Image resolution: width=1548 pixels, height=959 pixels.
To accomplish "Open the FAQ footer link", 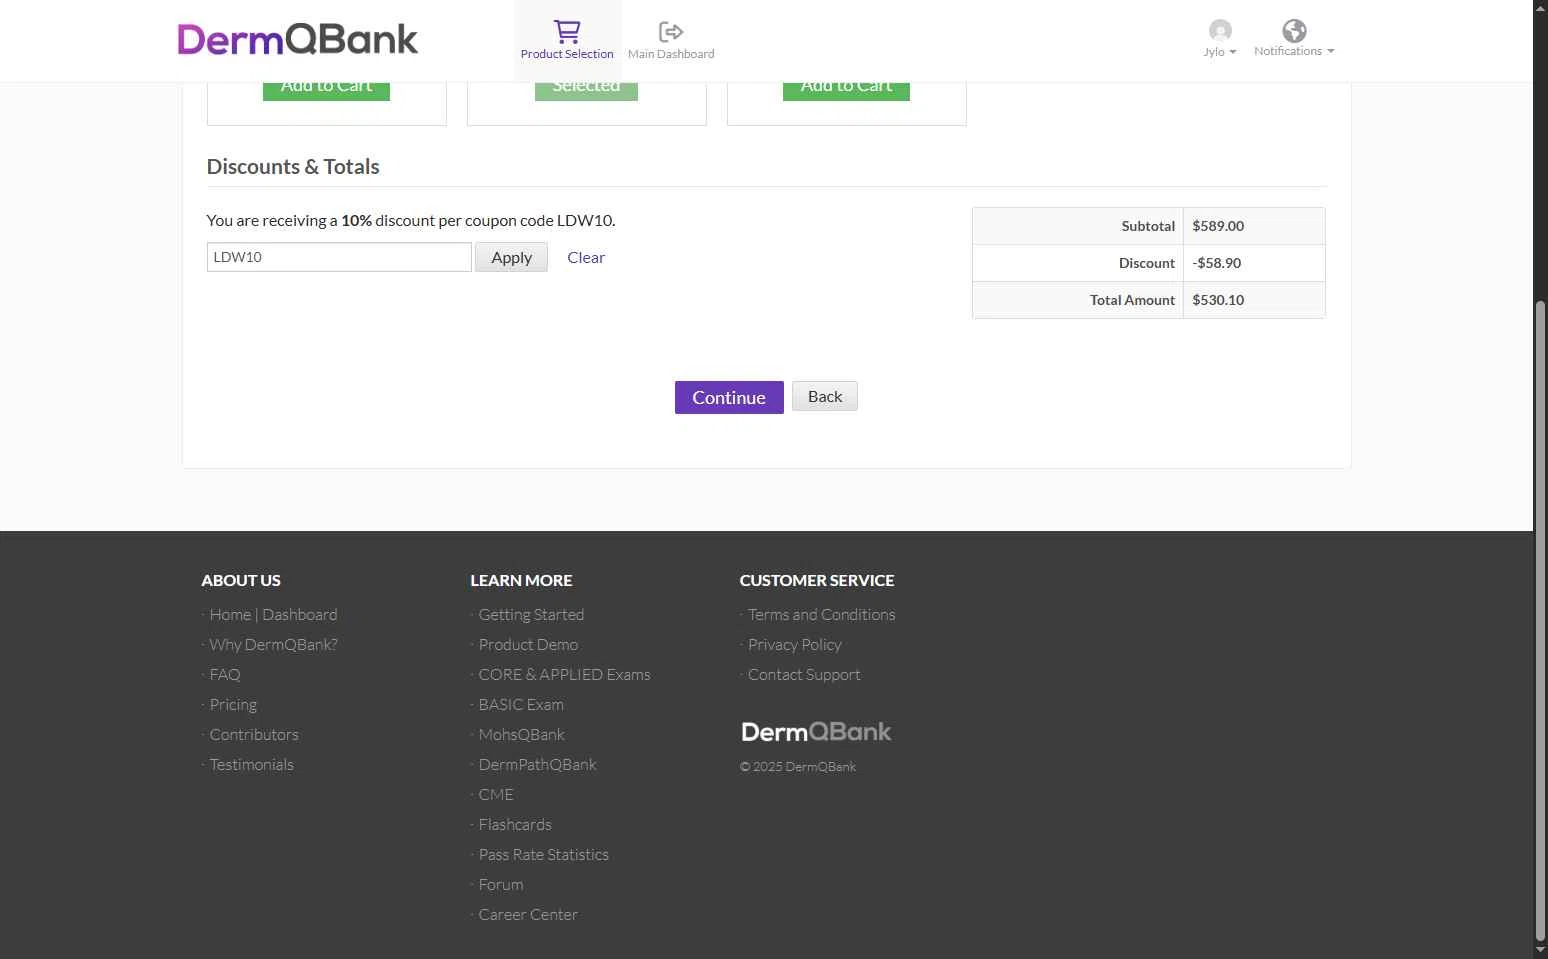I will [x=225, y=674].
